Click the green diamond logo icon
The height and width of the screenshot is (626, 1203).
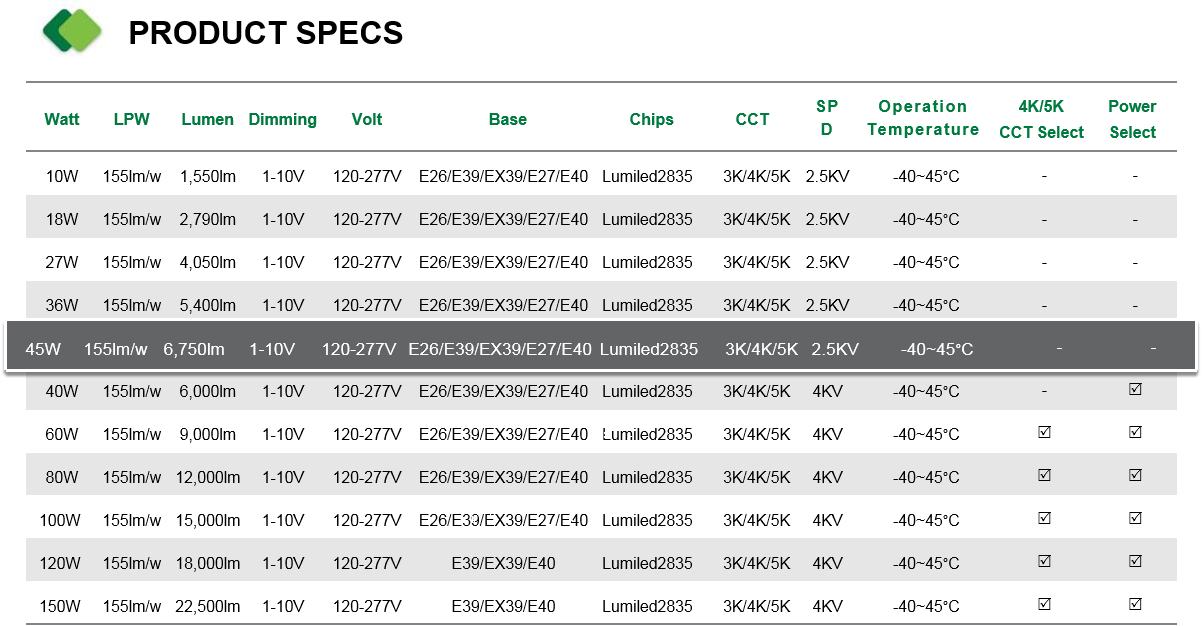[73, 31]
